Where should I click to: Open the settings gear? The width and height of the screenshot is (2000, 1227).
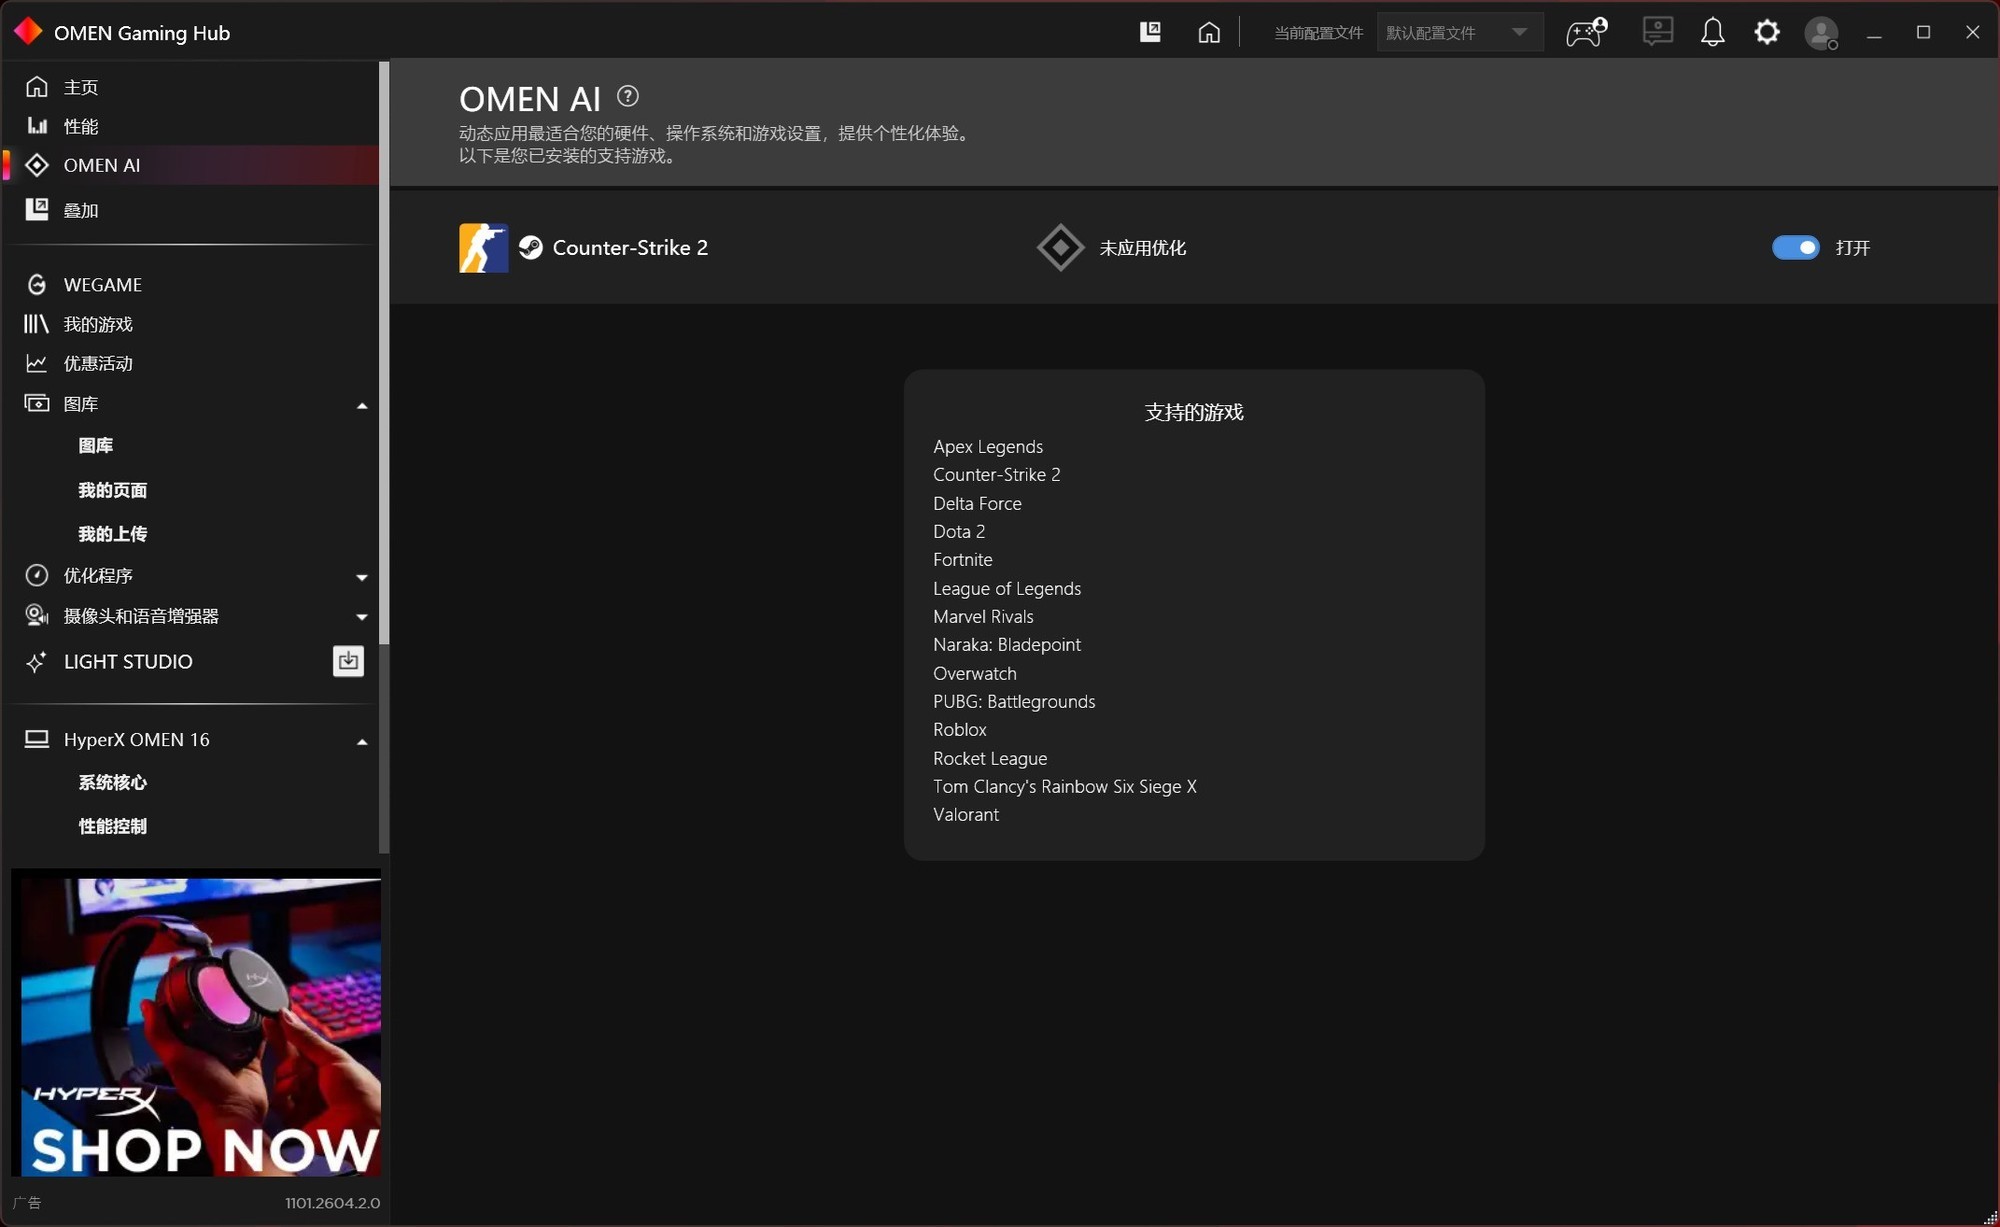click(x=1767, y=32)
